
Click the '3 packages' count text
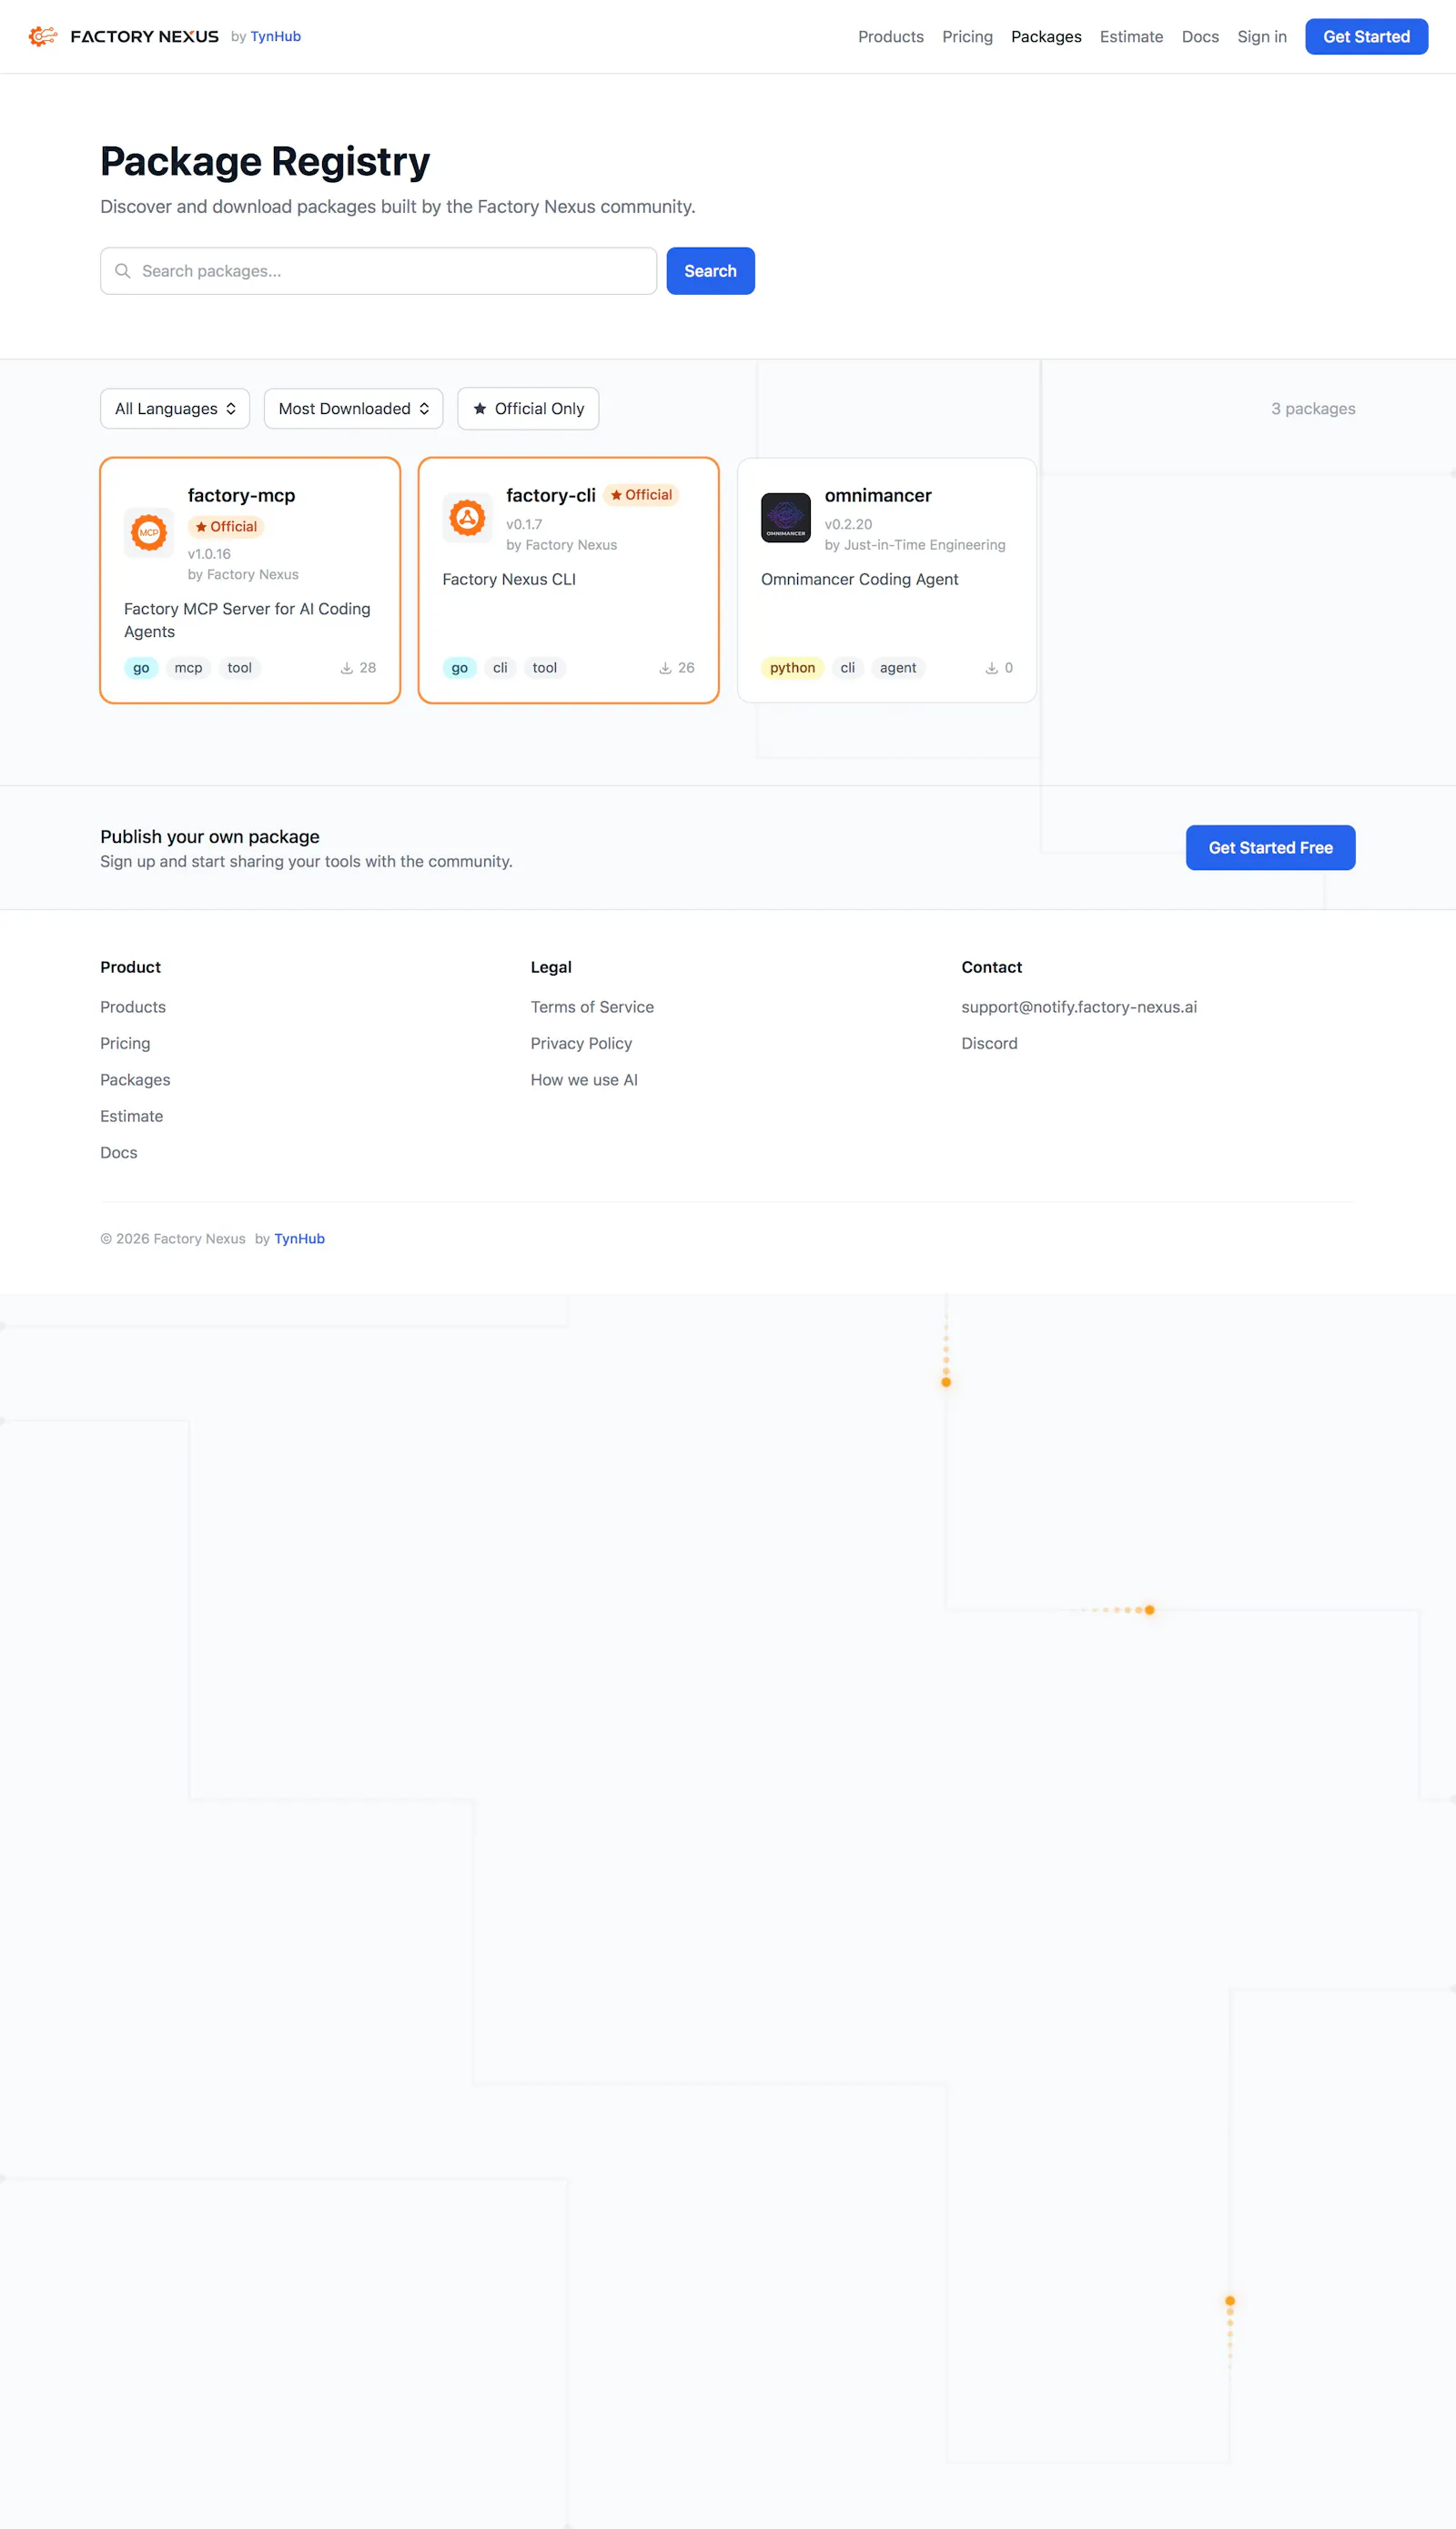(x=1313, y=408)
